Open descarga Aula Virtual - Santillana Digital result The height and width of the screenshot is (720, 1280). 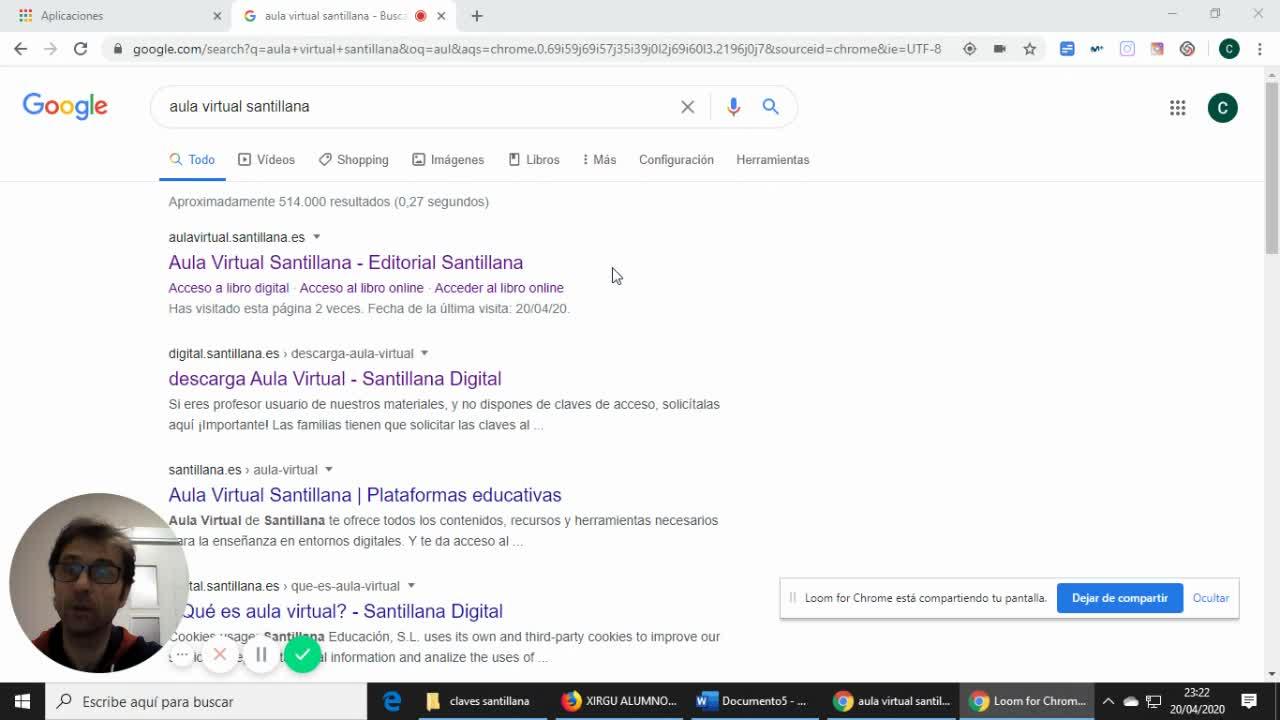[x=335, y=378]
